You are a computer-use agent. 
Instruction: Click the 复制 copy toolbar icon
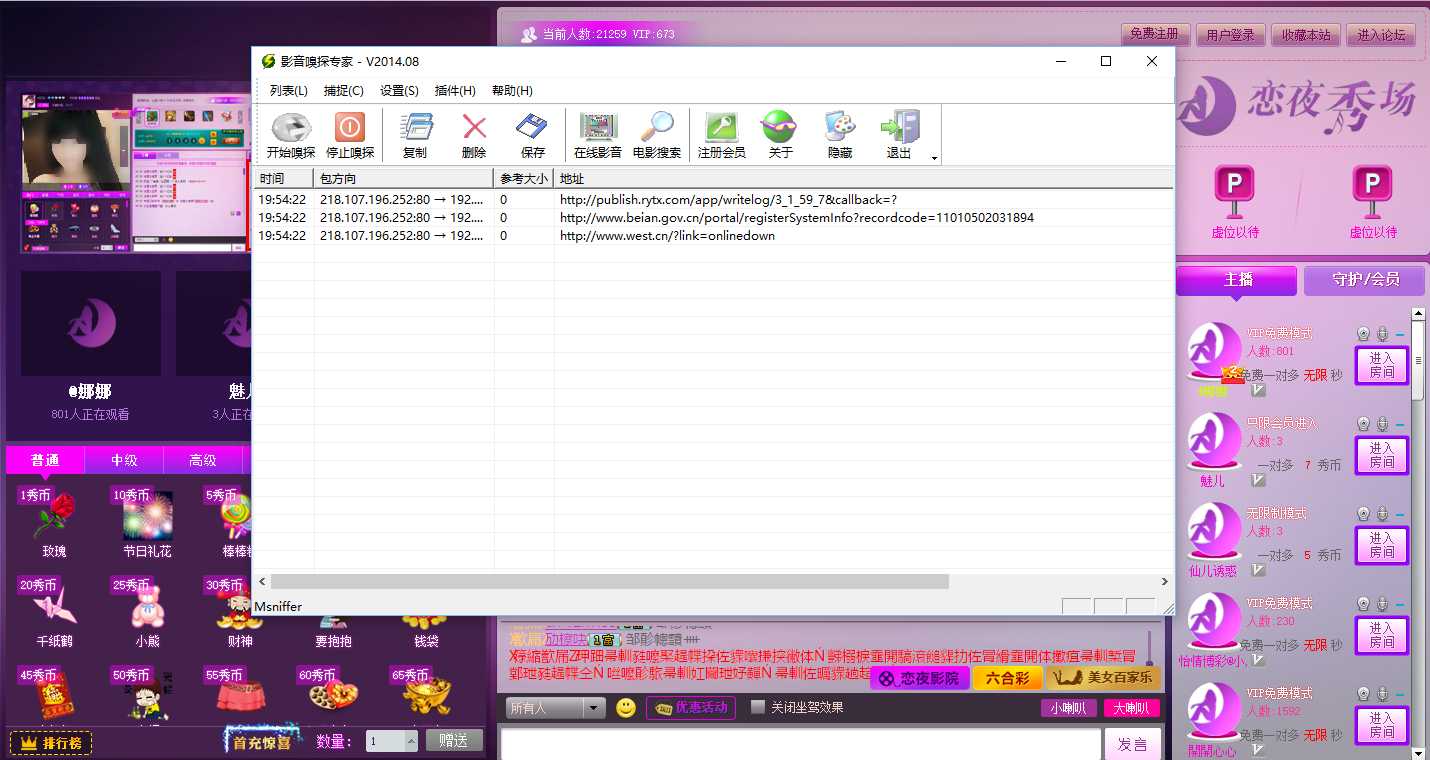tap(415, 135)
